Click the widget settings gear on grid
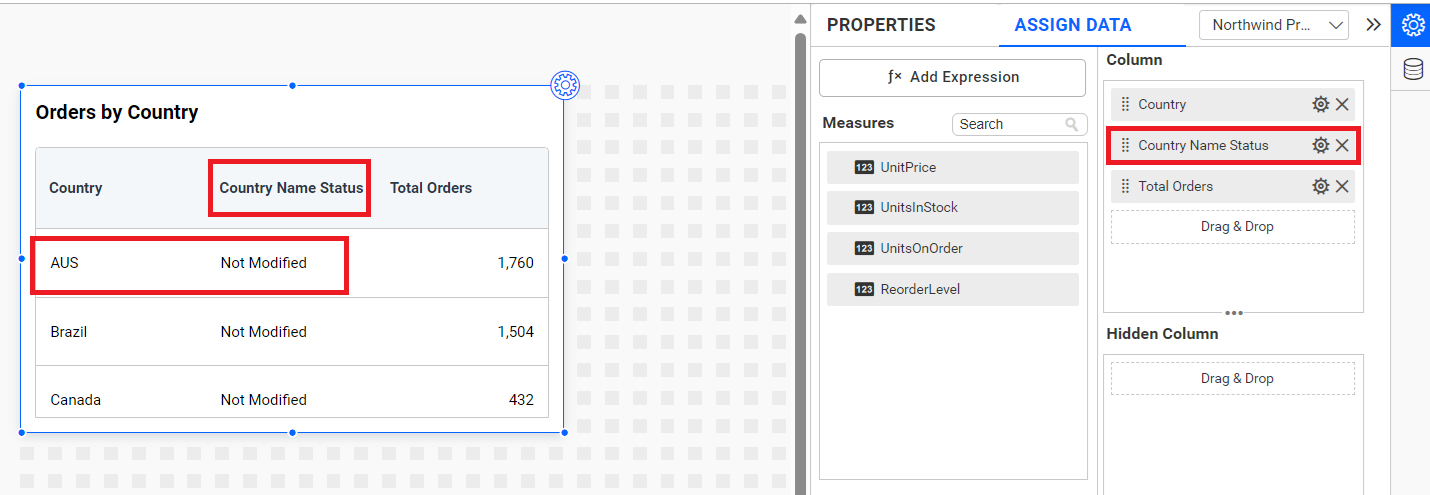This screenshot has width=1430, height=495. pyautogui.click(x=565, y=85)
